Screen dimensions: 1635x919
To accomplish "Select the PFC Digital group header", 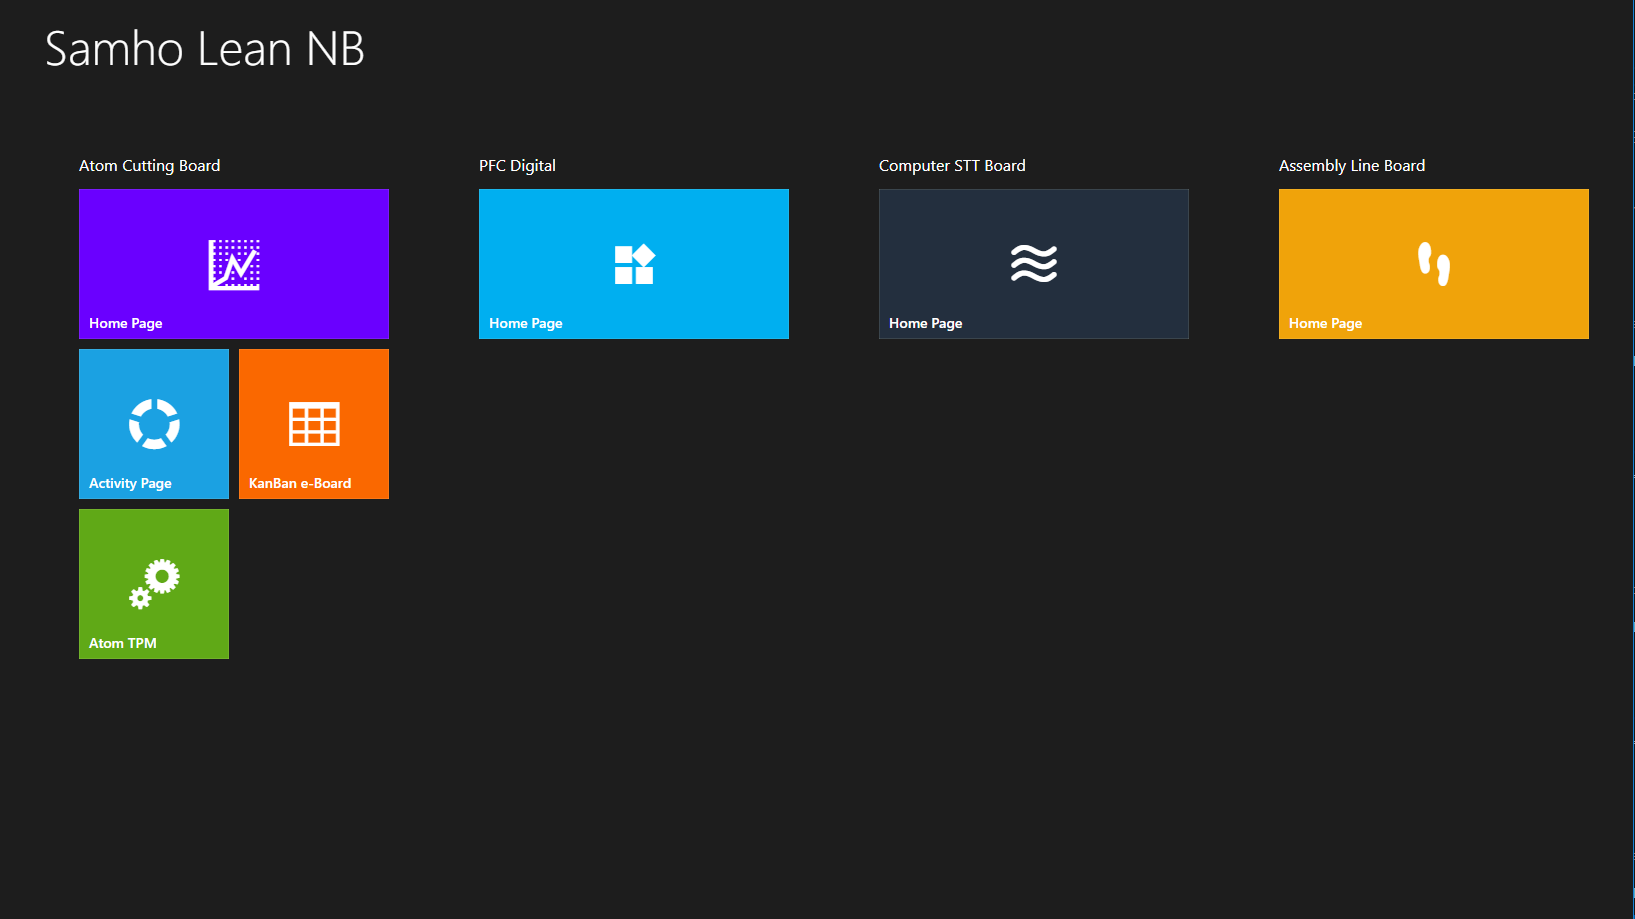I will coord(517,166).
